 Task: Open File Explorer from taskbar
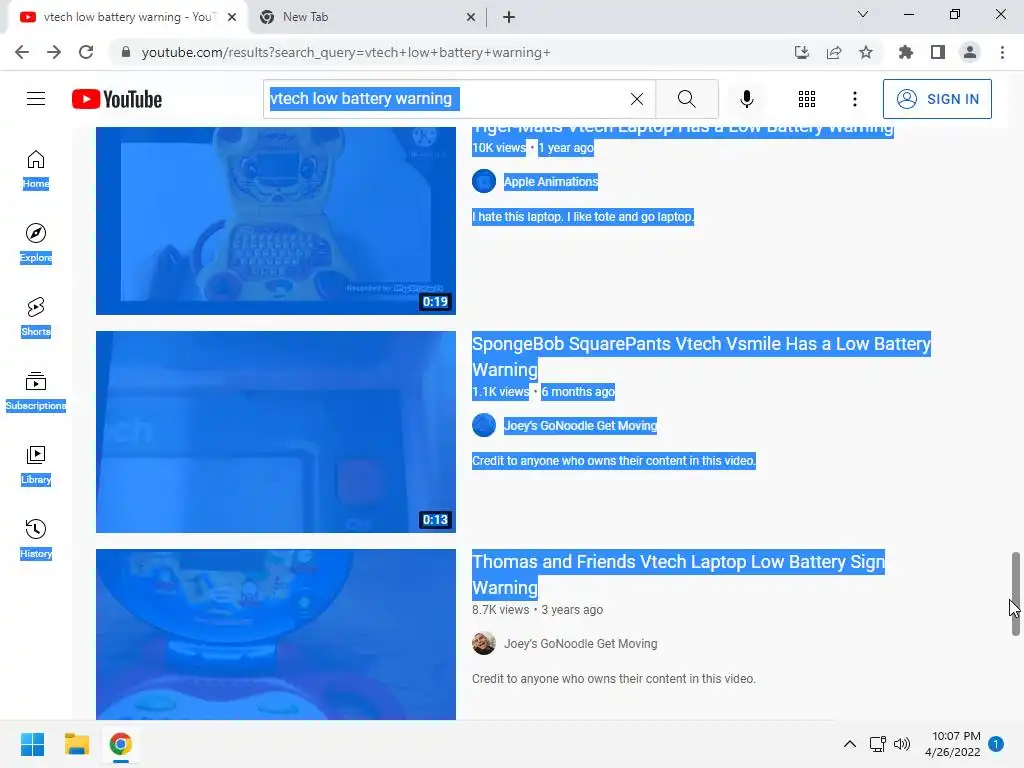point(76,744)
